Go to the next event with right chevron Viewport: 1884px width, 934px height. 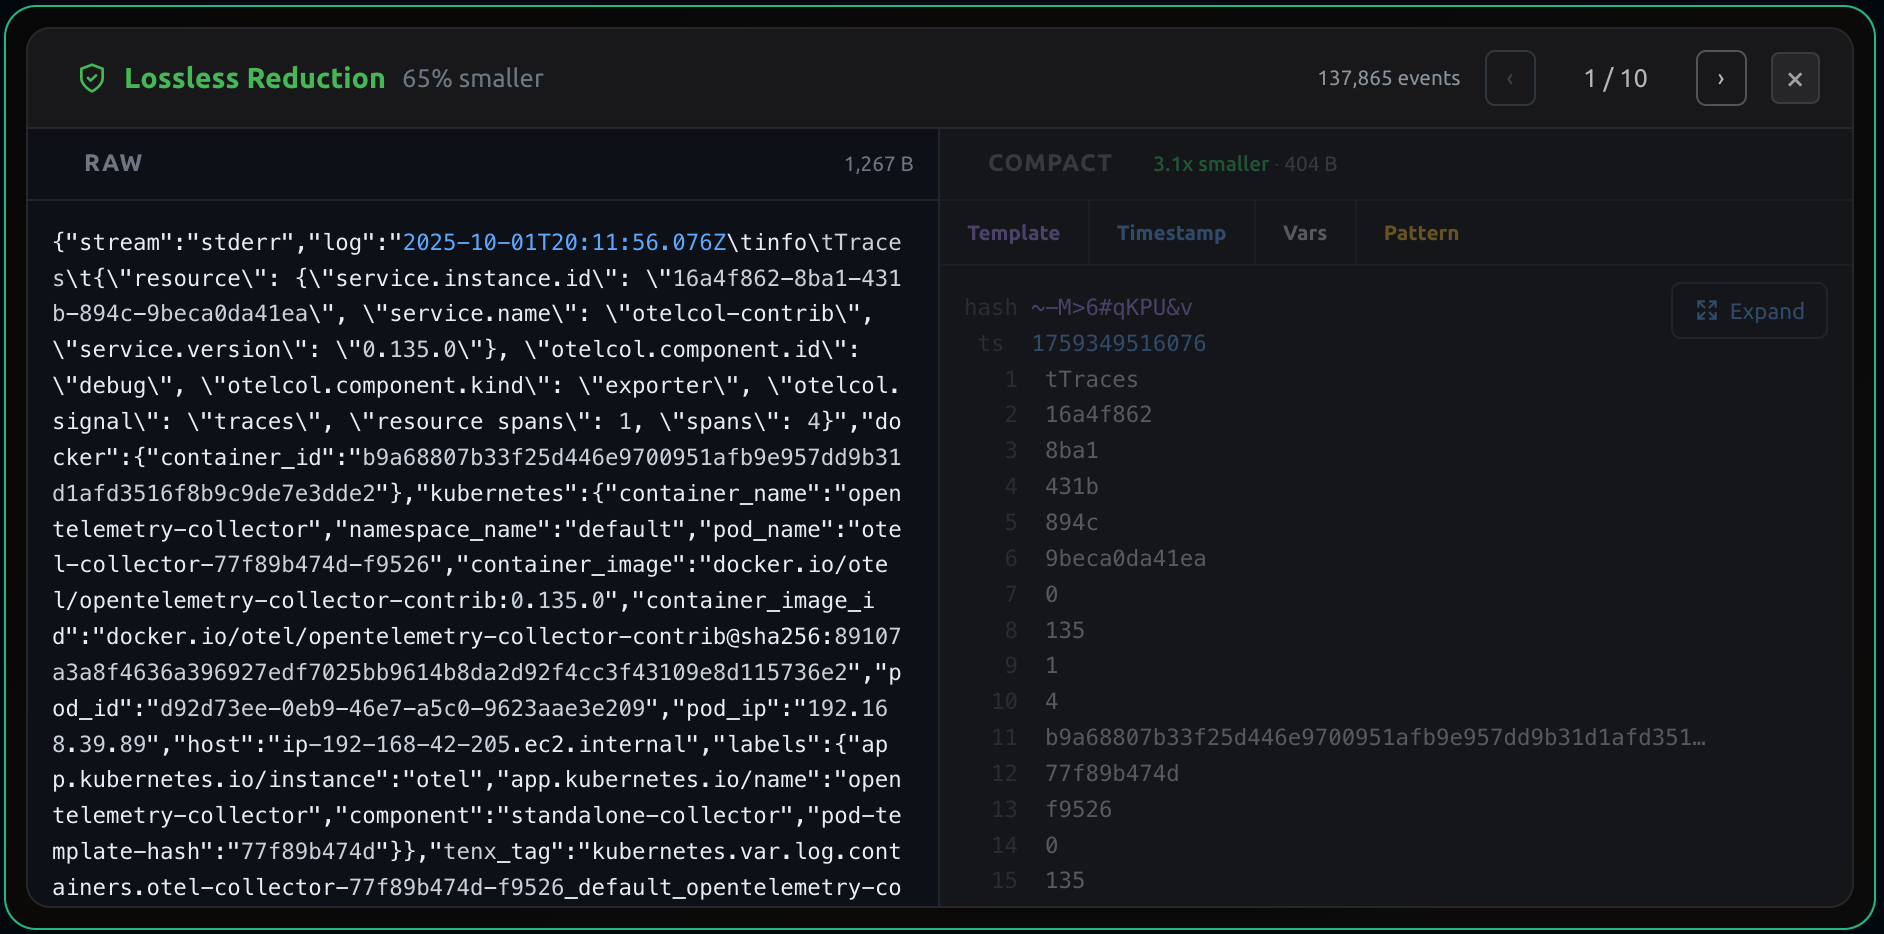(1720, 78)
